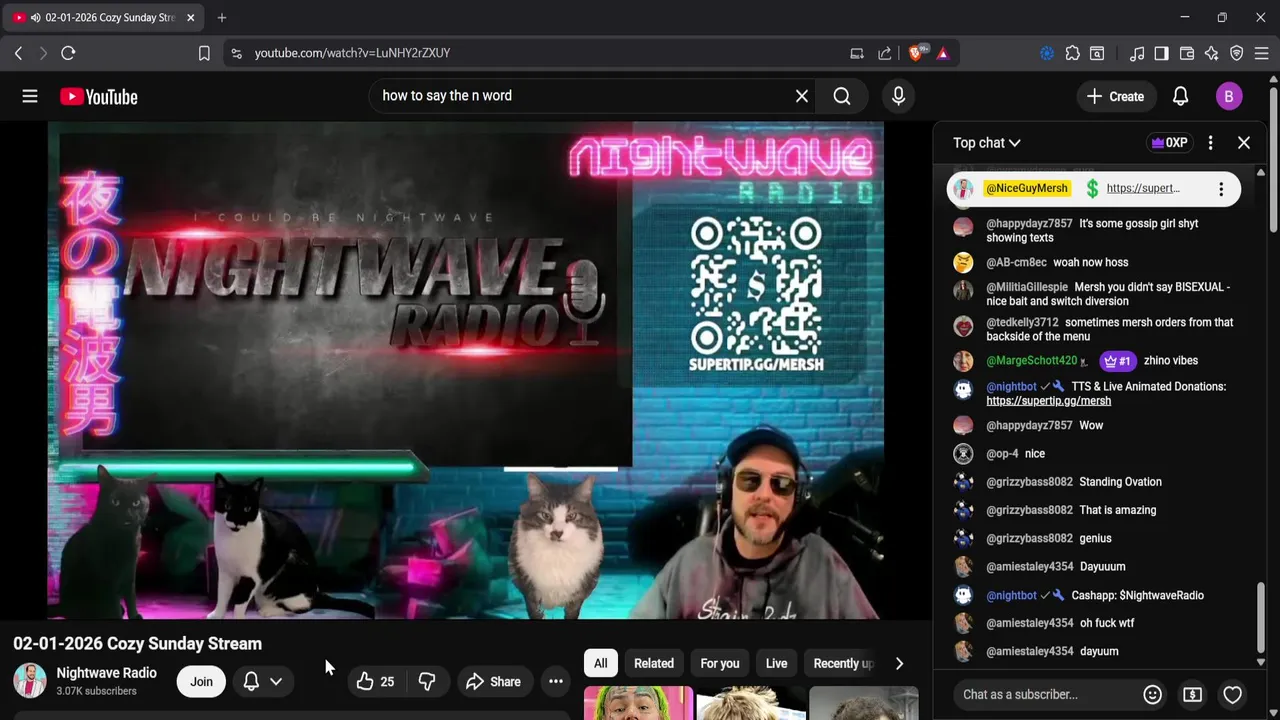Open live chat three-dot options menu
1280x720 pixels.
click(1210, 143)
